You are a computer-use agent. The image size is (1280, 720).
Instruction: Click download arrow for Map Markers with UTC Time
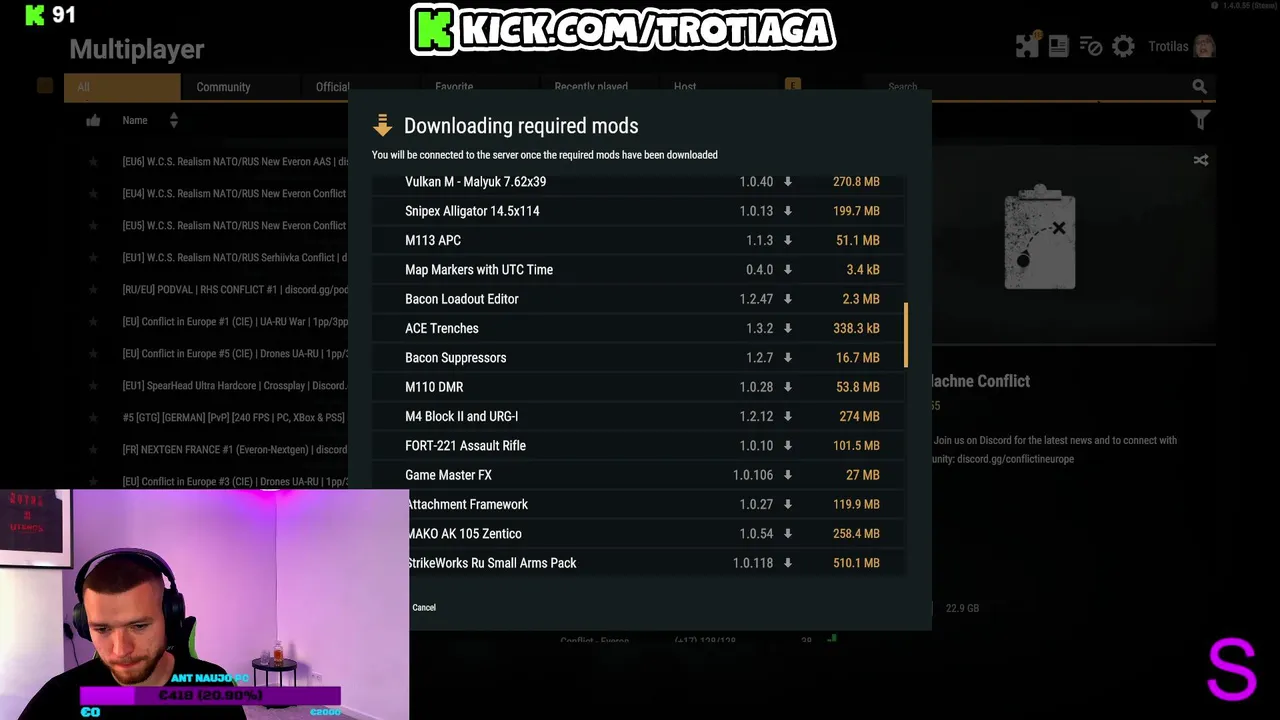[788, 270]
